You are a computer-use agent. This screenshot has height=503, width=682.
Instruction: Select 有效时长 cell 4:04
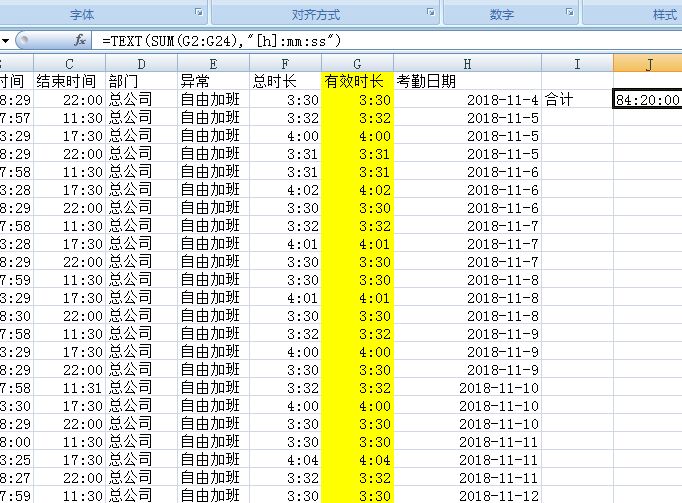click(x=357, y=459)
